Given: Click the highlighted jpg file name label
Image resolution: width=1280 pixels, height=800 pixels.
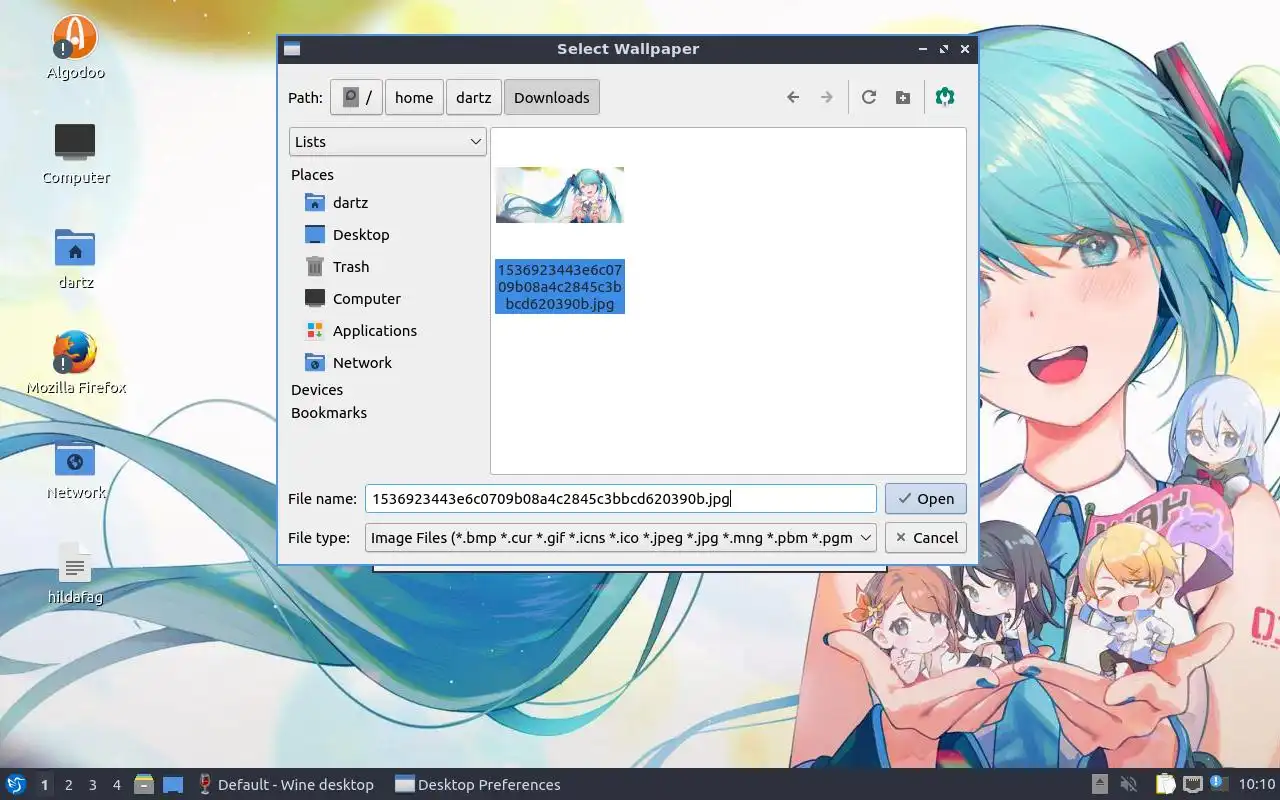Looking at the screenshot, I should pos(560,286).
